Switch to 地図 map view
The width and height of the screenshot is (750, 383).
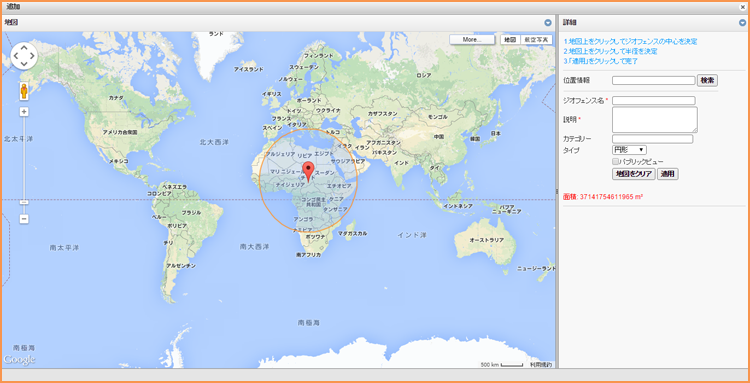click(510, 40)
